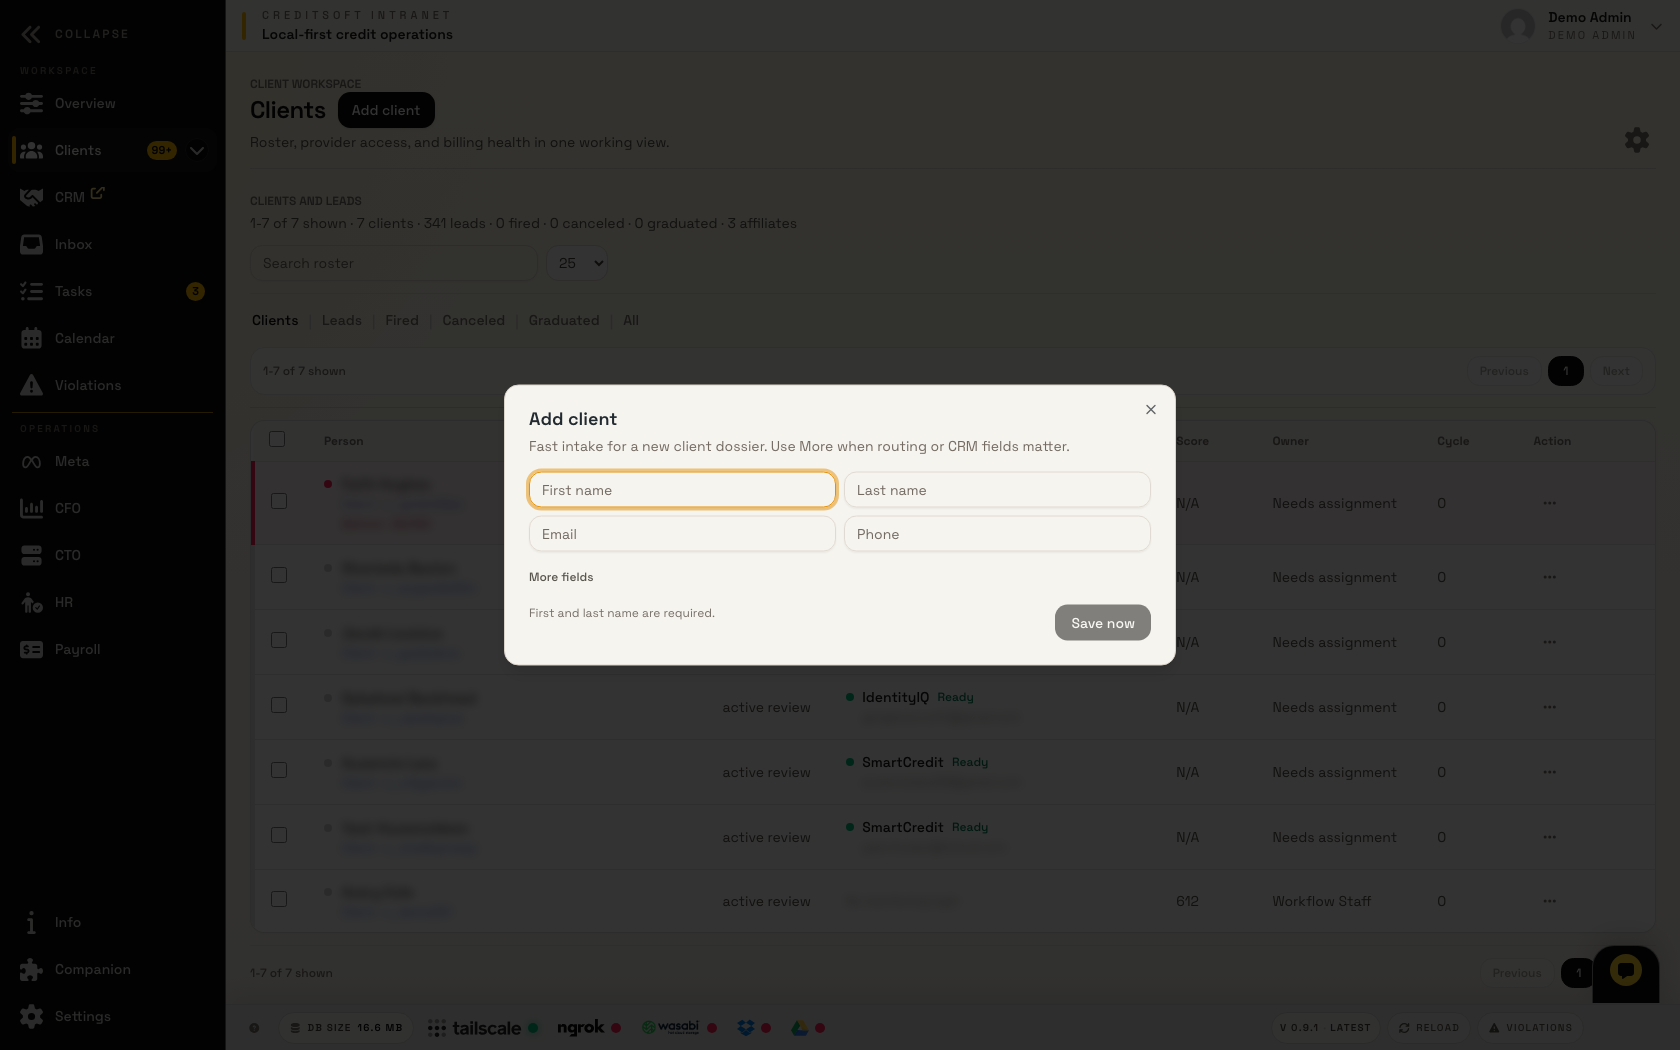Open the Overview sliders icon
The height and width of the screenshot is (1050, 1680).
point(31,103)
